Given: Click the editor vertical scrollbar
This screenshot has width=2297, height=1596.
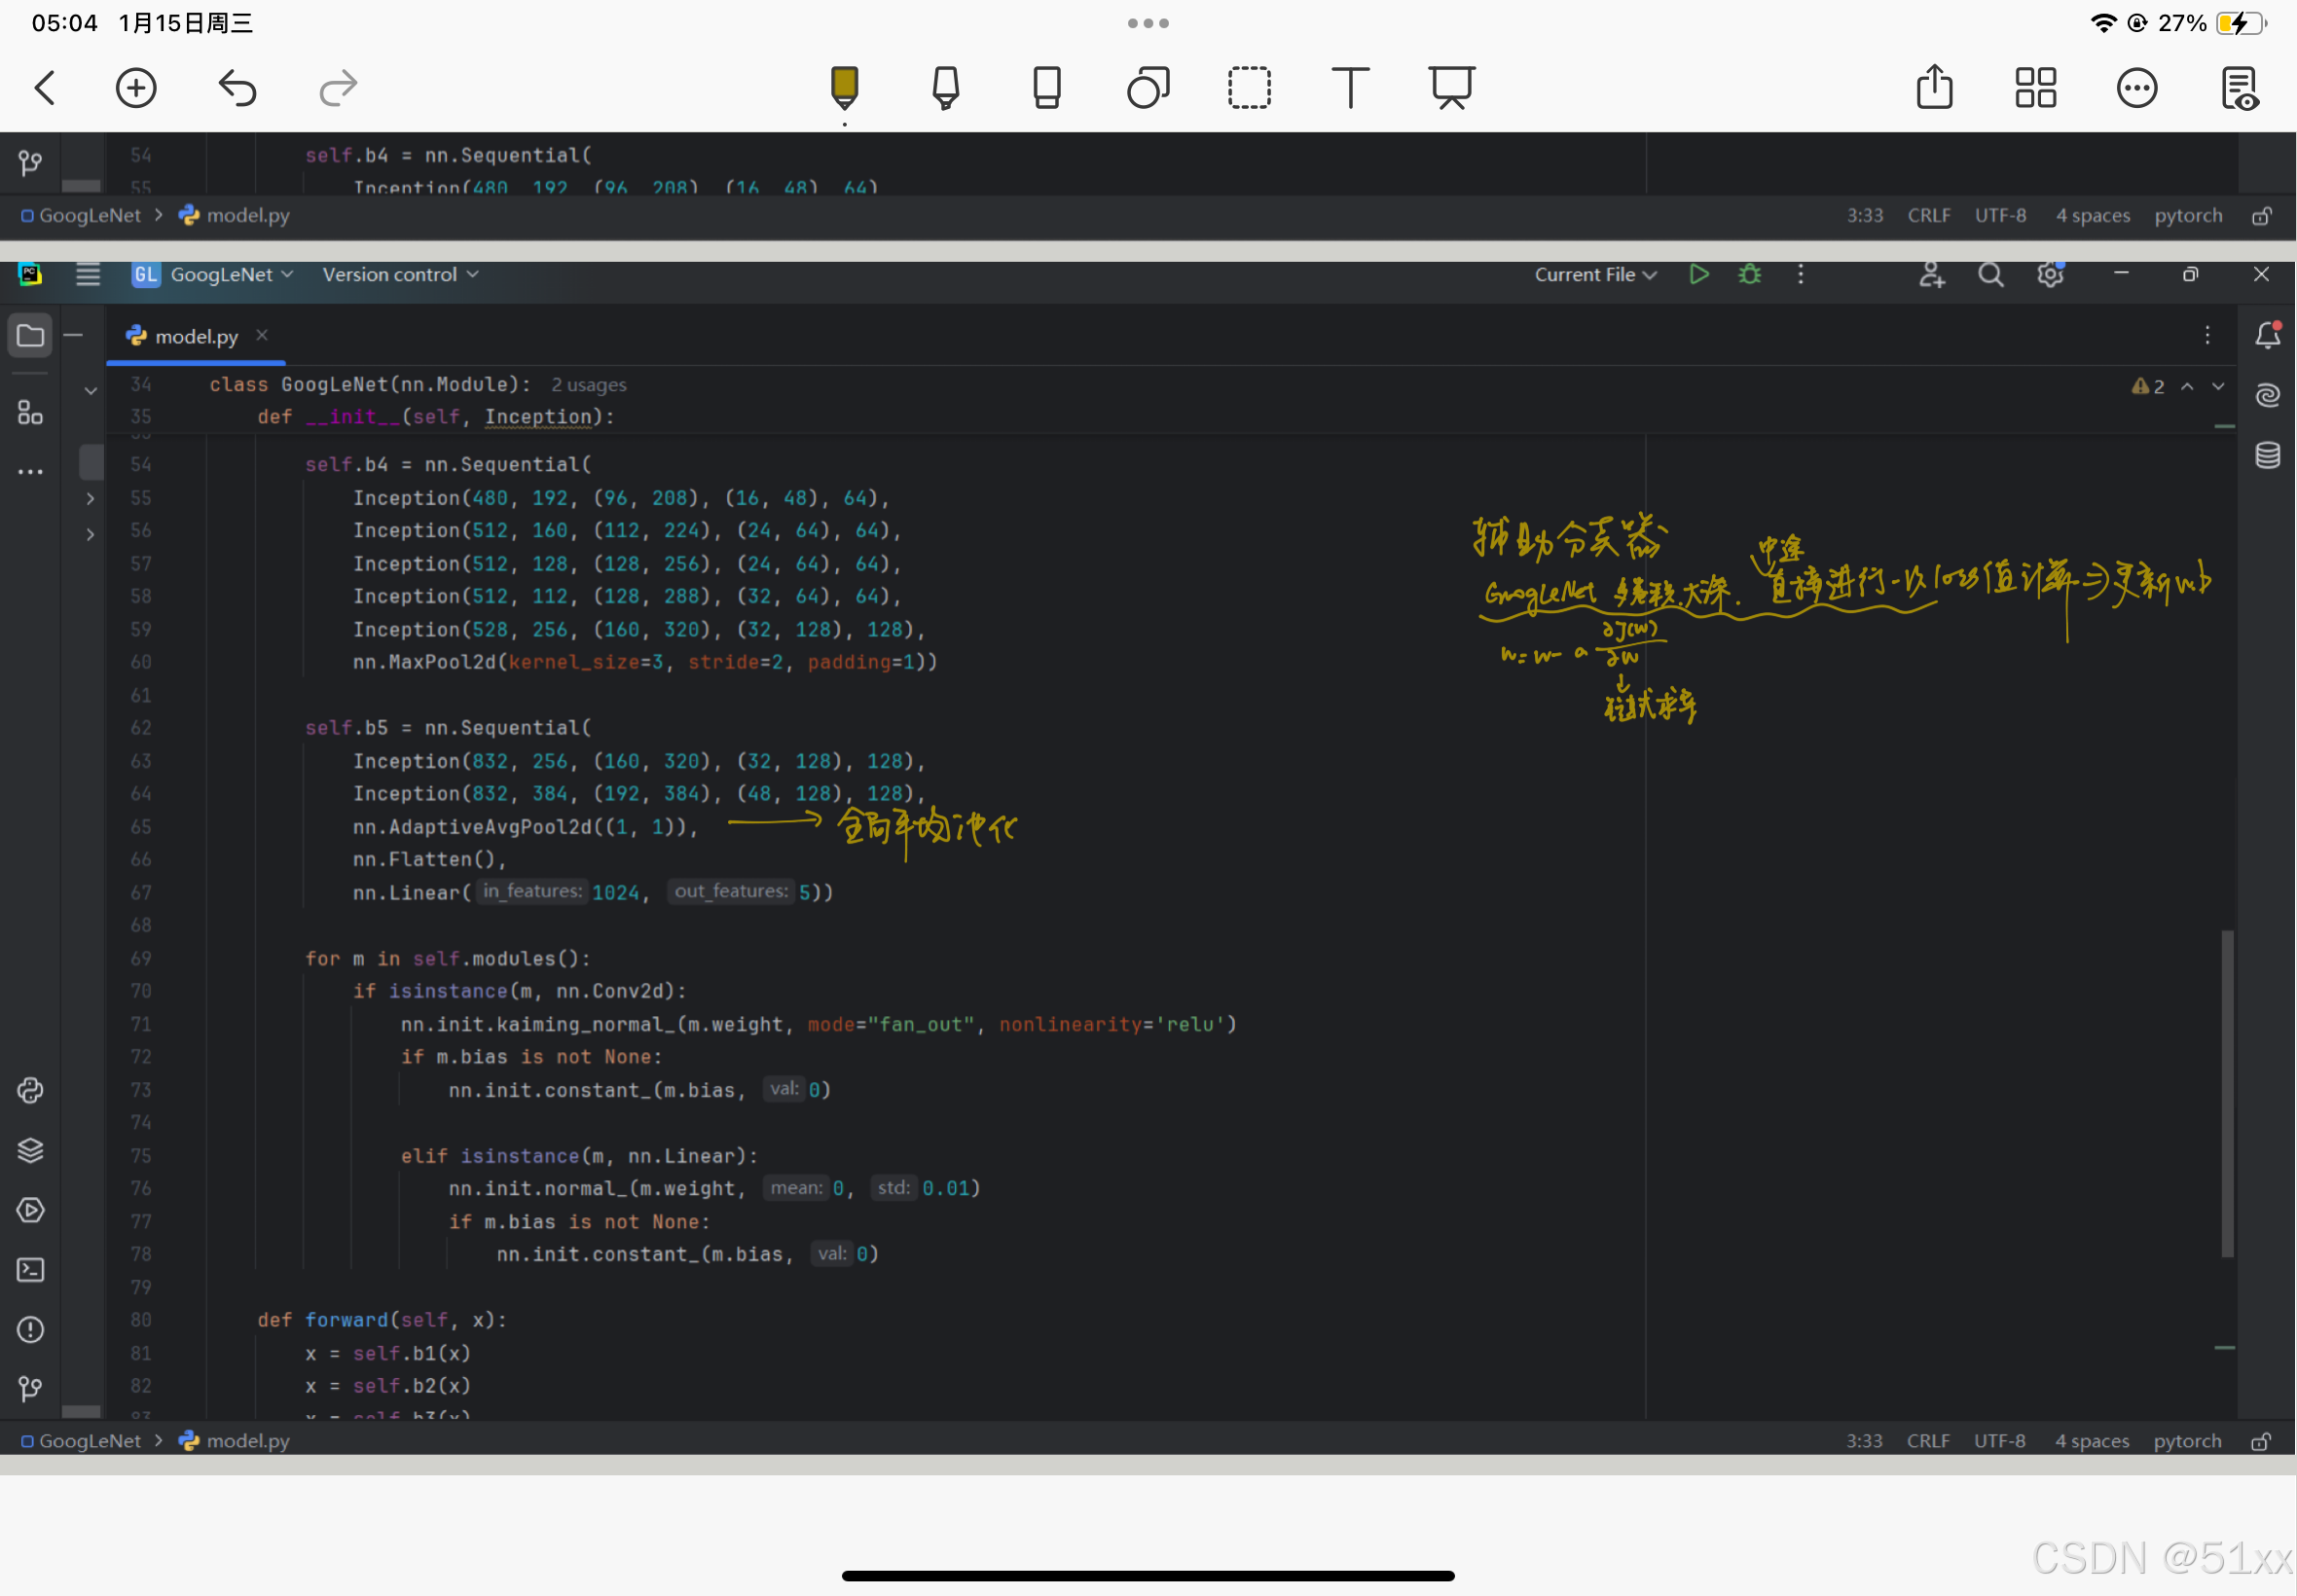Looking at the screenshot, I should tap(2226, 1091).
